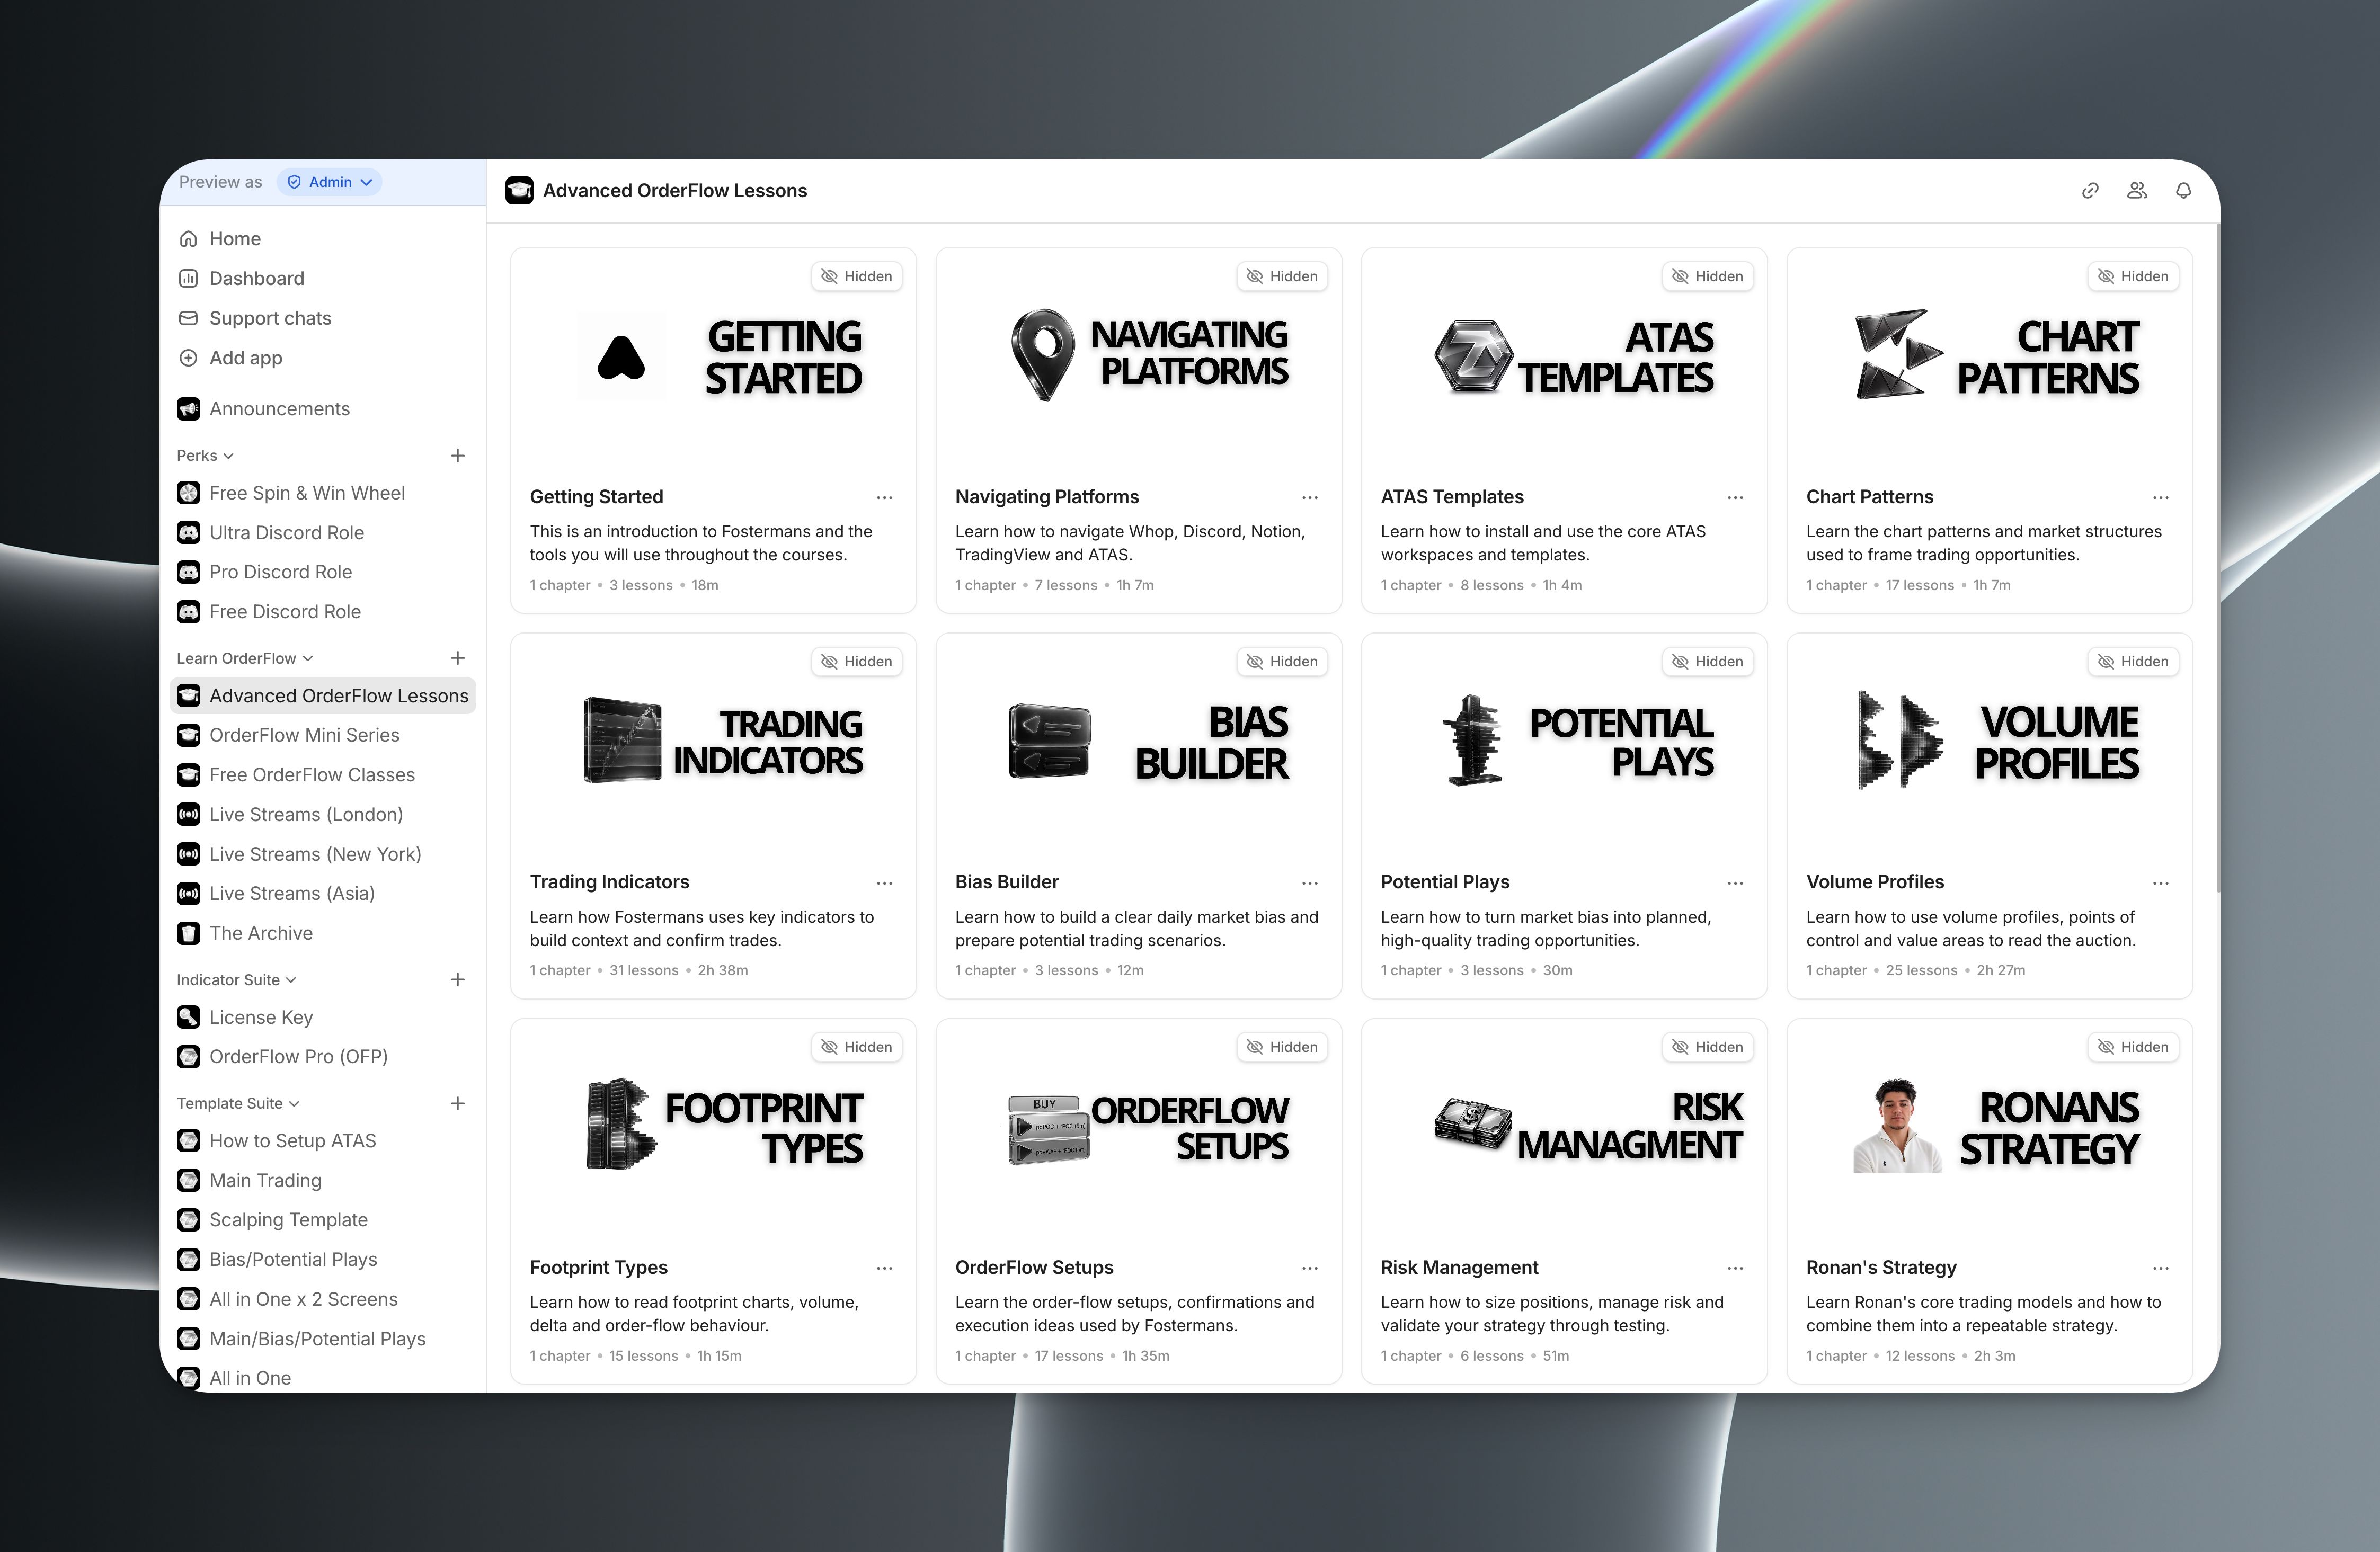Toggle Hidden badge on Bias Builder card
Image resolution: width=2380 pixels, height=1552 pixels.
point(1283,662)
